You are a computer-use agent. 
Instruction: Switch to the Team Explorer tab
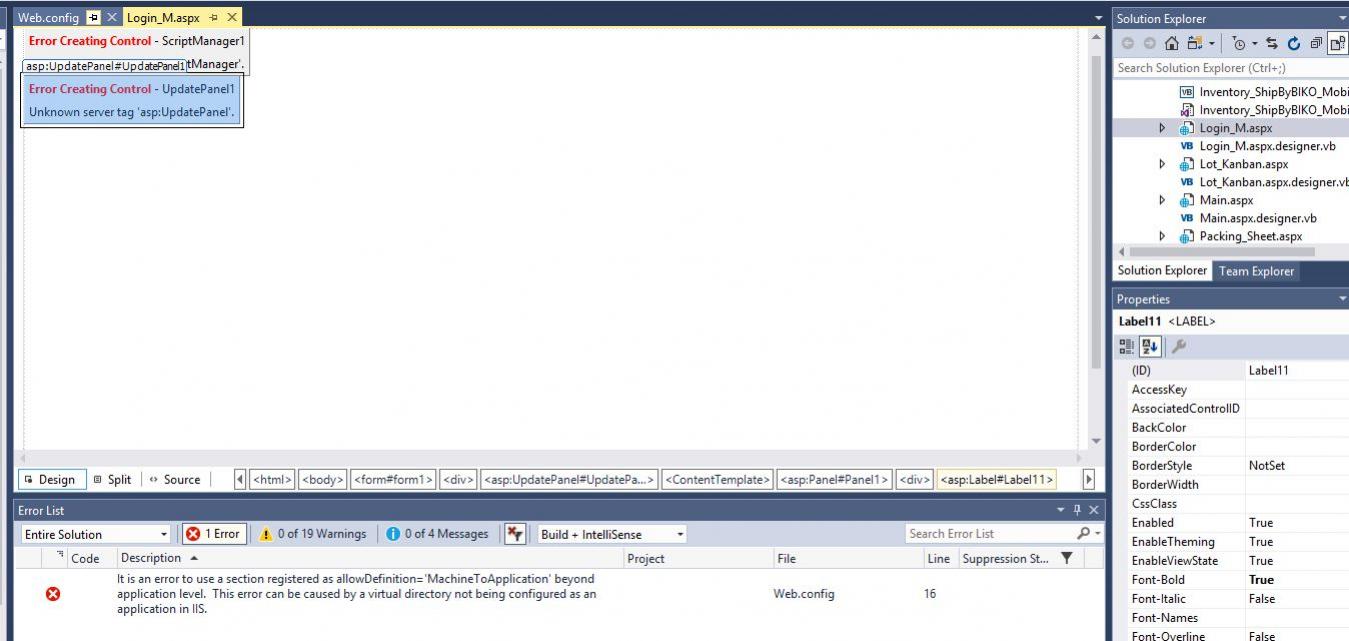(1256, 271)
